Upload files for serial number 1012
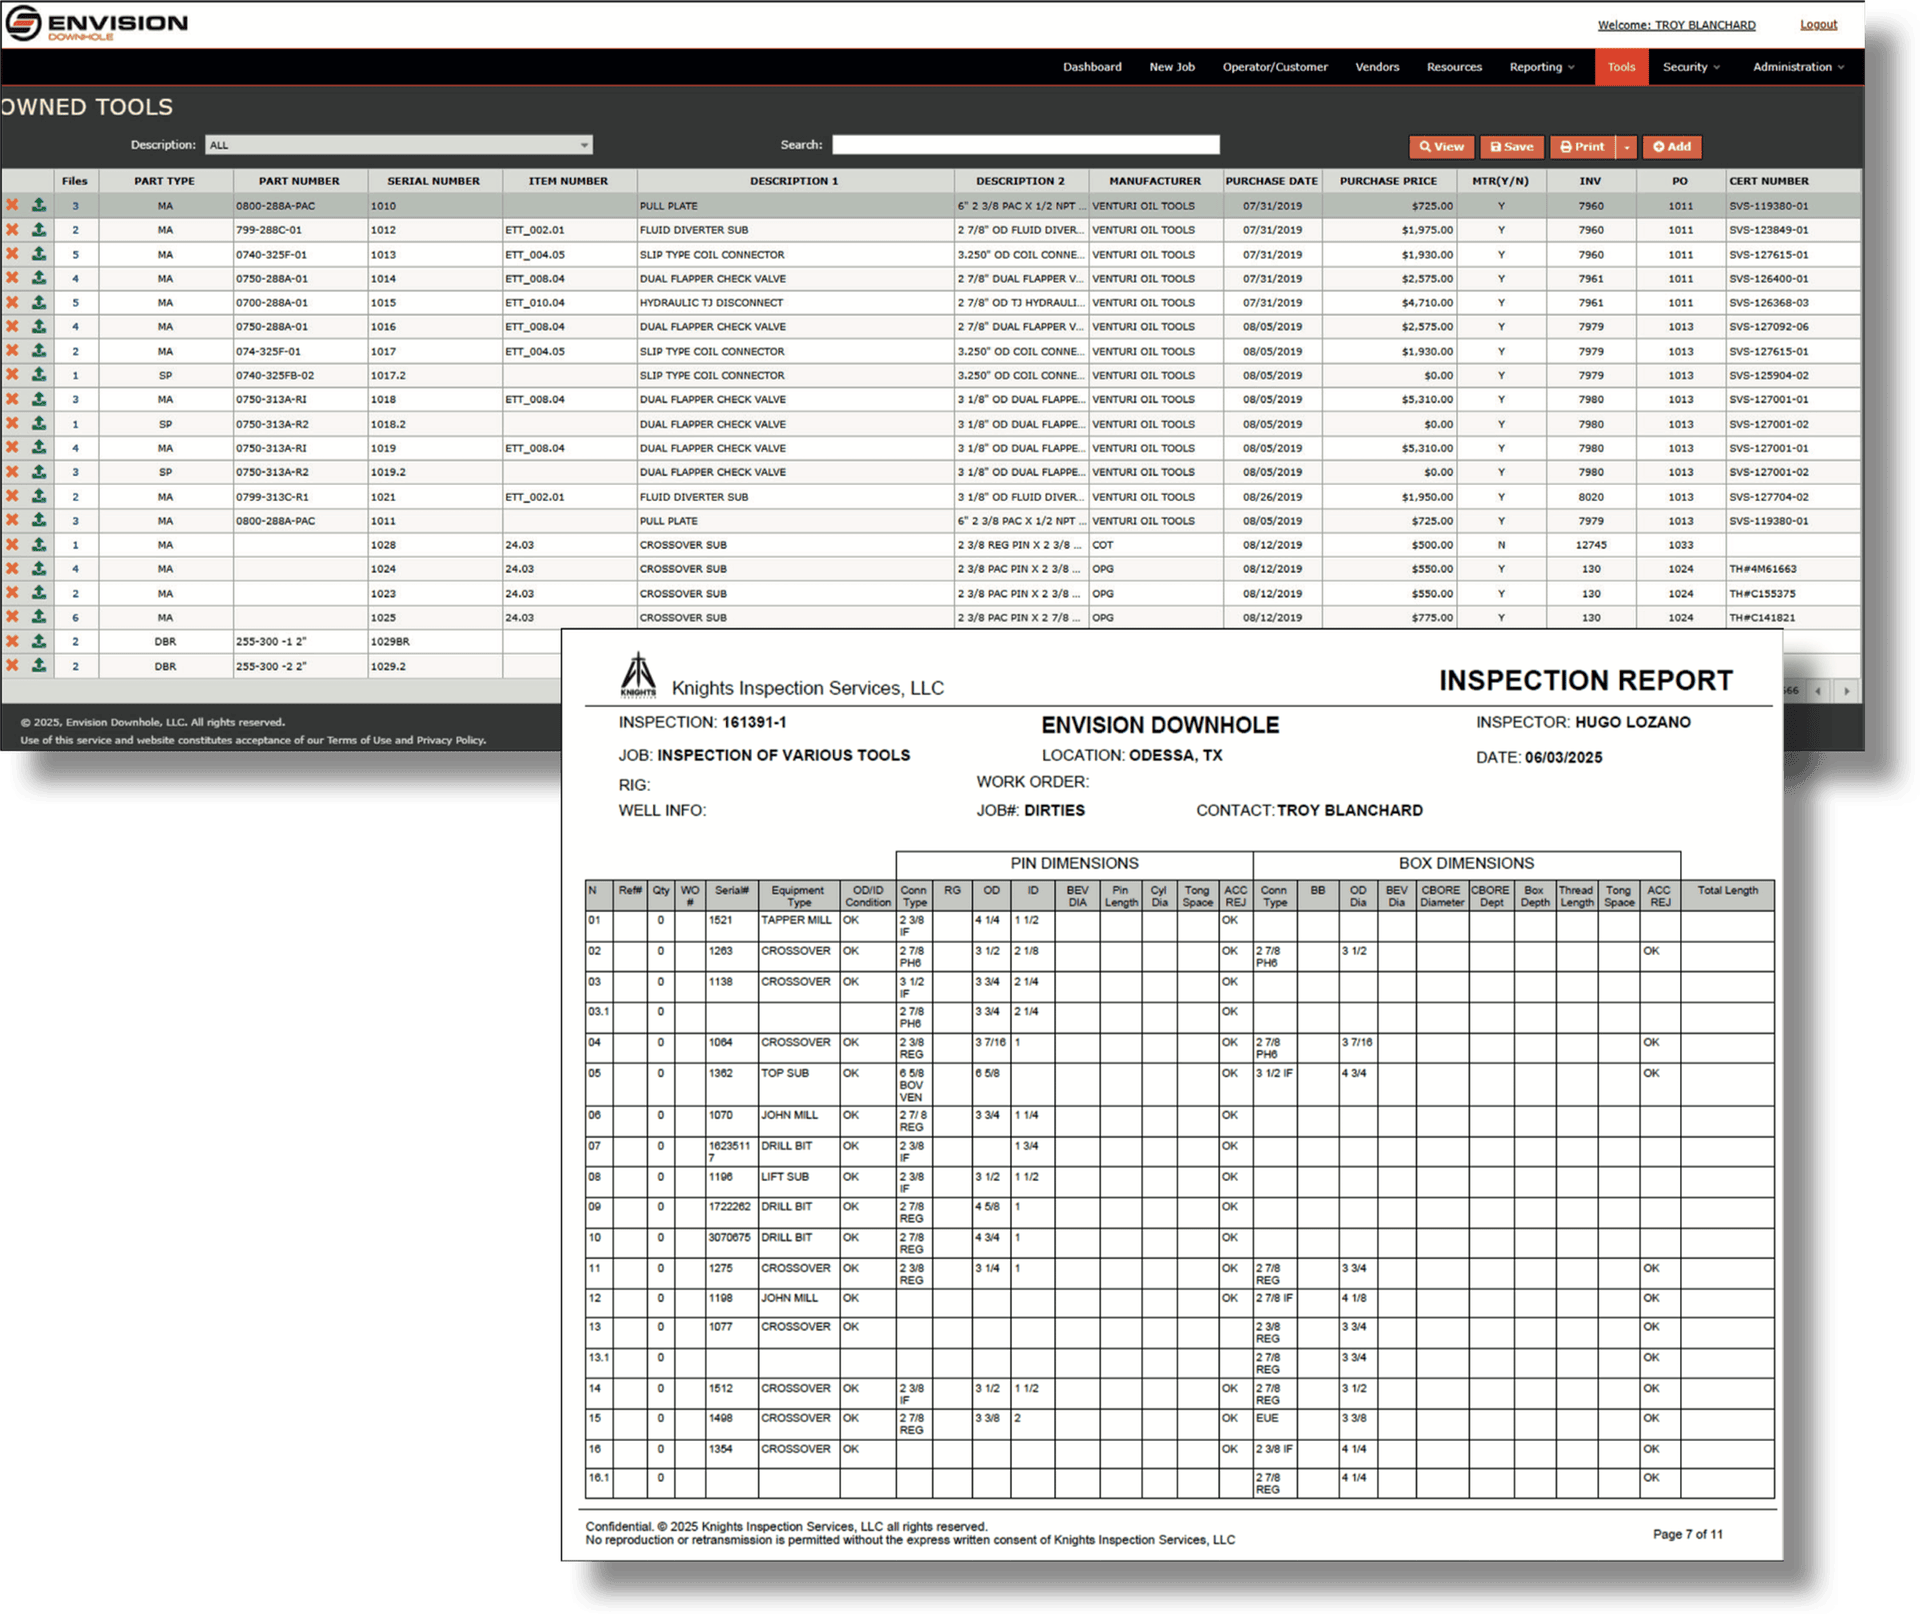This screenshot has width=1920, height=1615. [39, 229]
